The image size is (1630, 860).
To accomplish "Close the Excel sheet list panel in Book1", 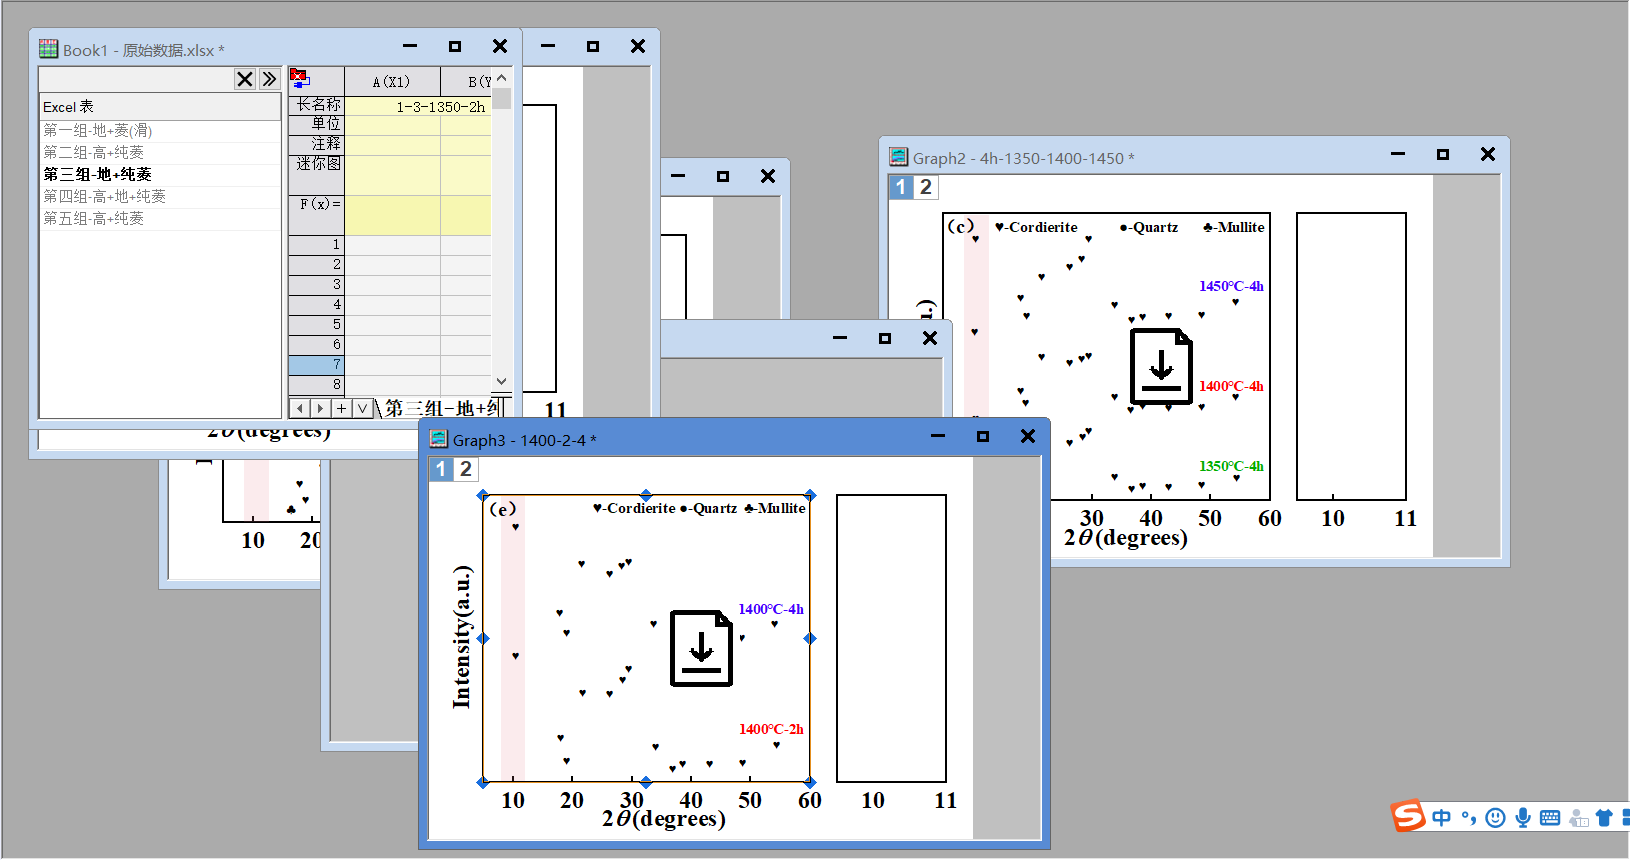I will [245, 79].
